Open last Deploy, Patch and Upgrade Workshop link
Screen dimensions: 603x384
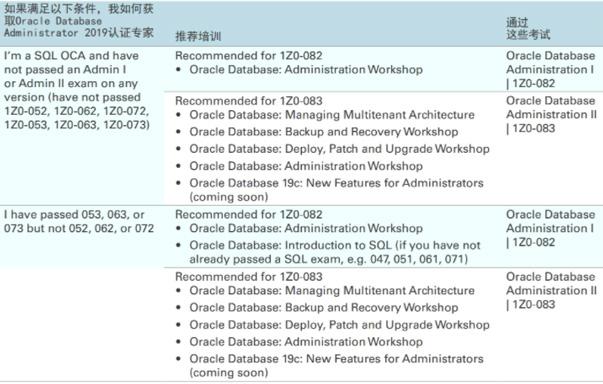pyautogui.click(x=339, y=325)
